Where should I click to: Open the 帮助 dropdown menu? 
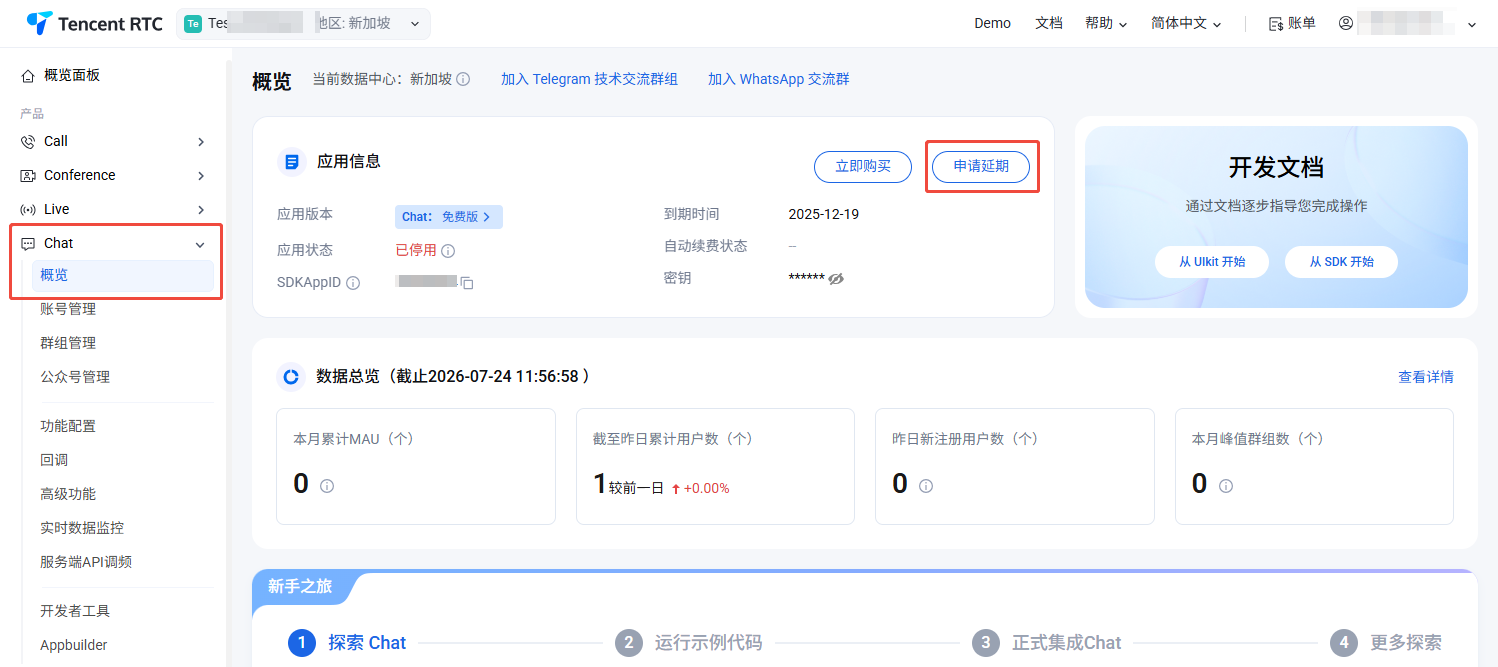tap(1106, 23)
